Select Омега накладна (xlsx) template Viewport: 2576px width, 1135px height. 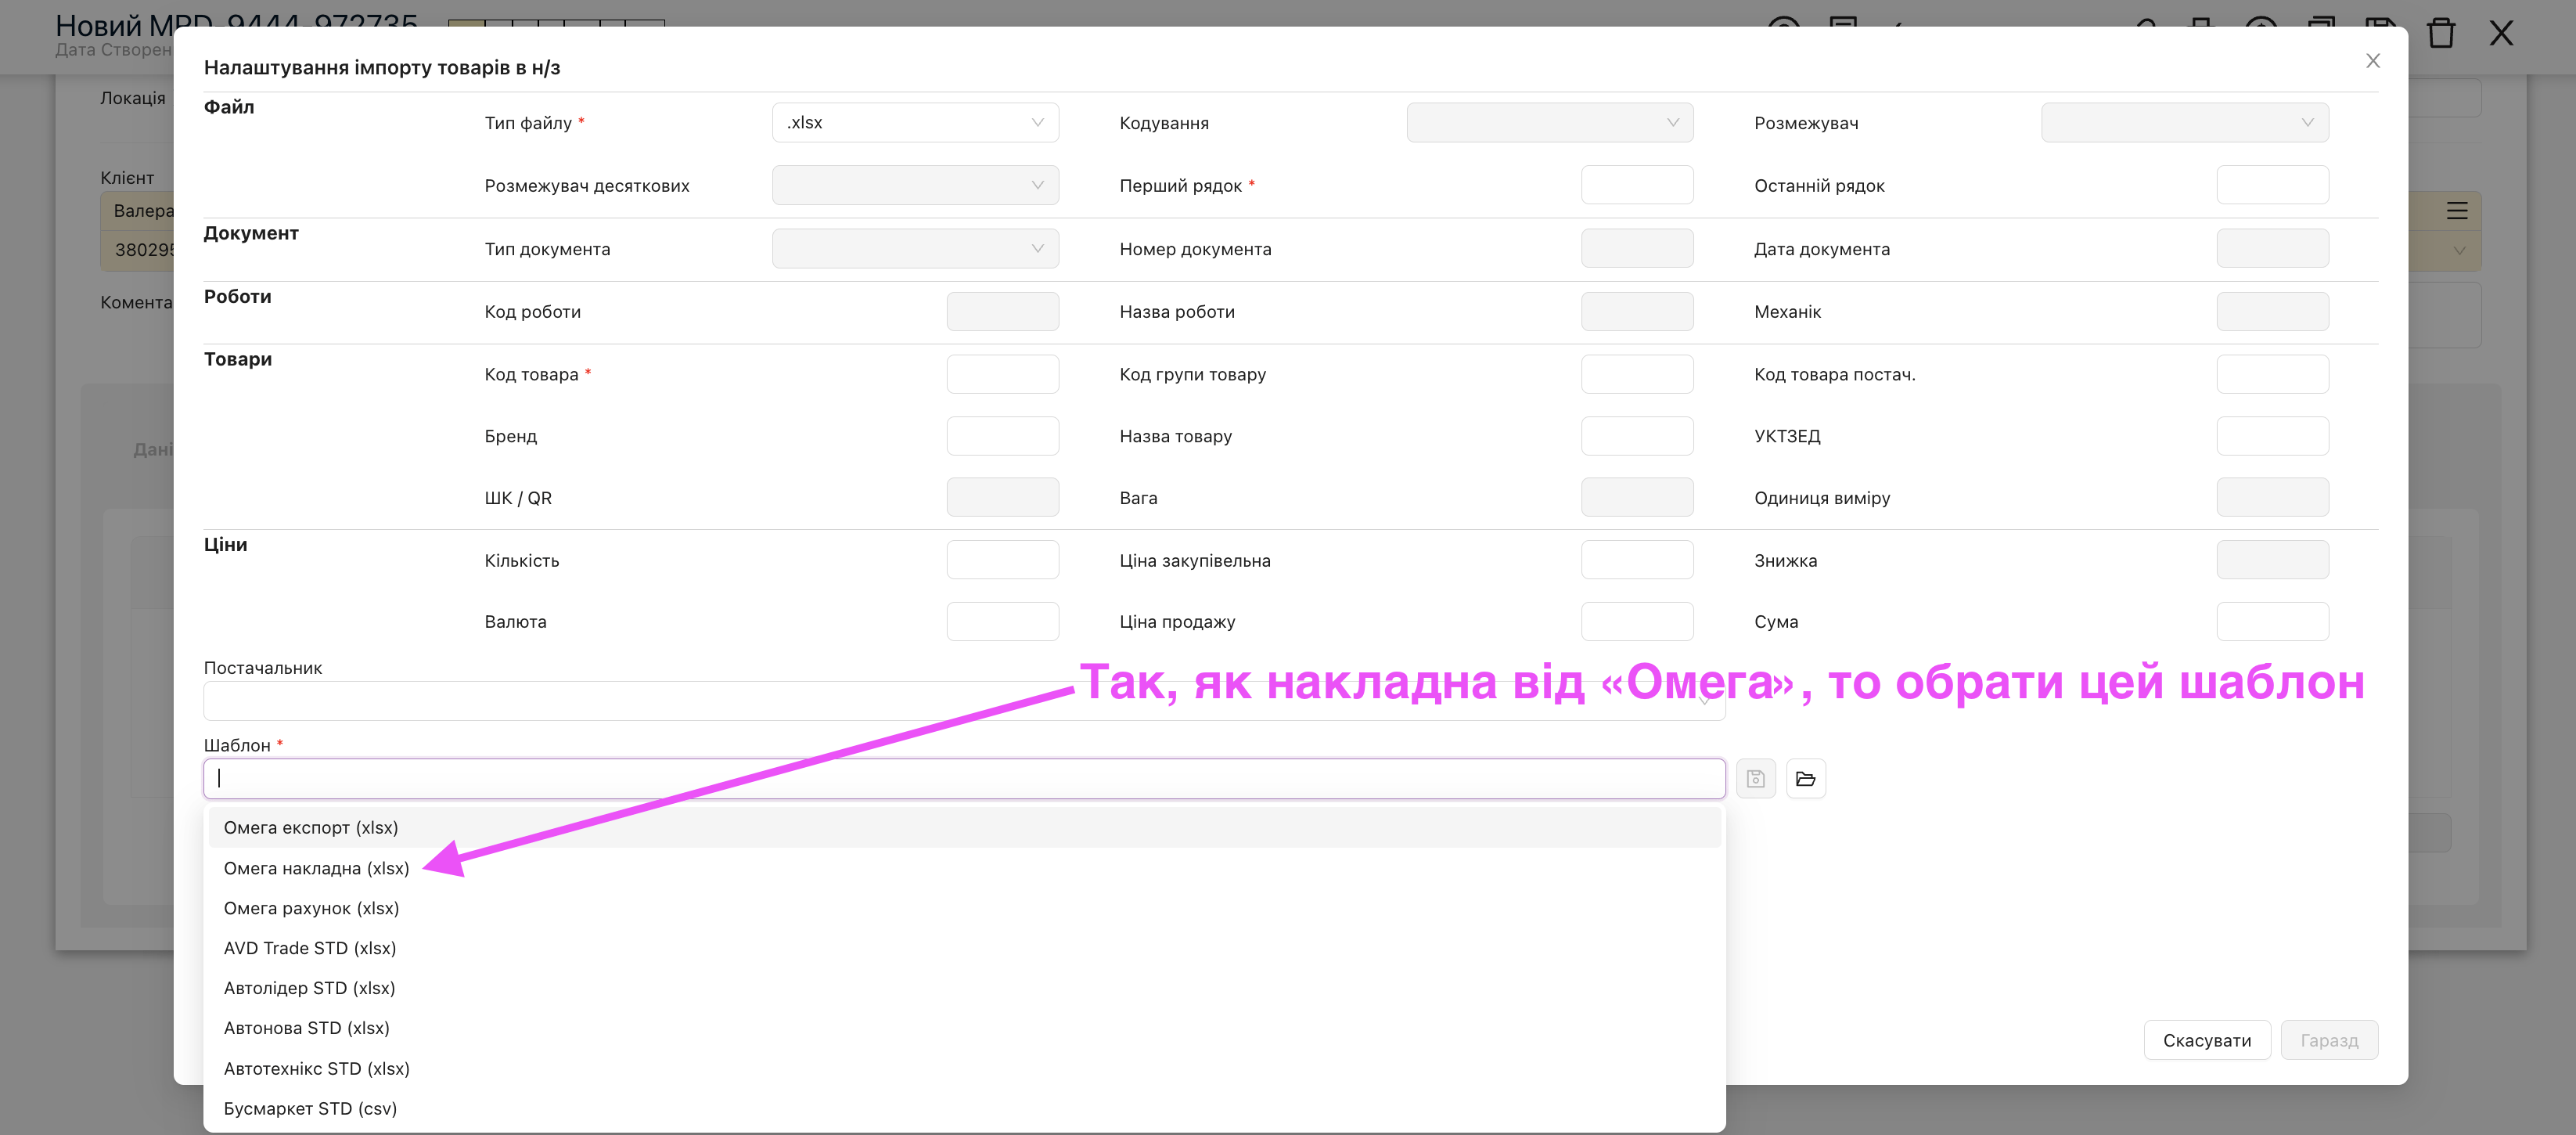(316, 868)
